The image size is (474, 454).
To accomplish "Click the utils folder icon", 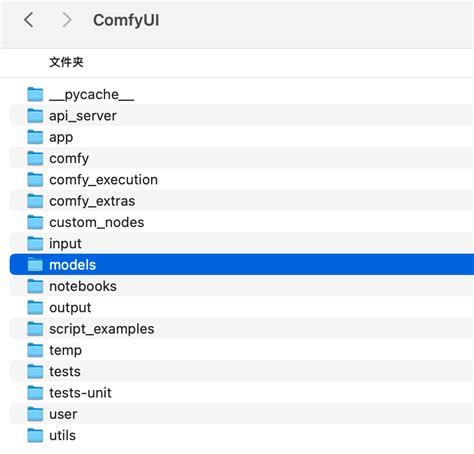I will (x=35, y=436).
